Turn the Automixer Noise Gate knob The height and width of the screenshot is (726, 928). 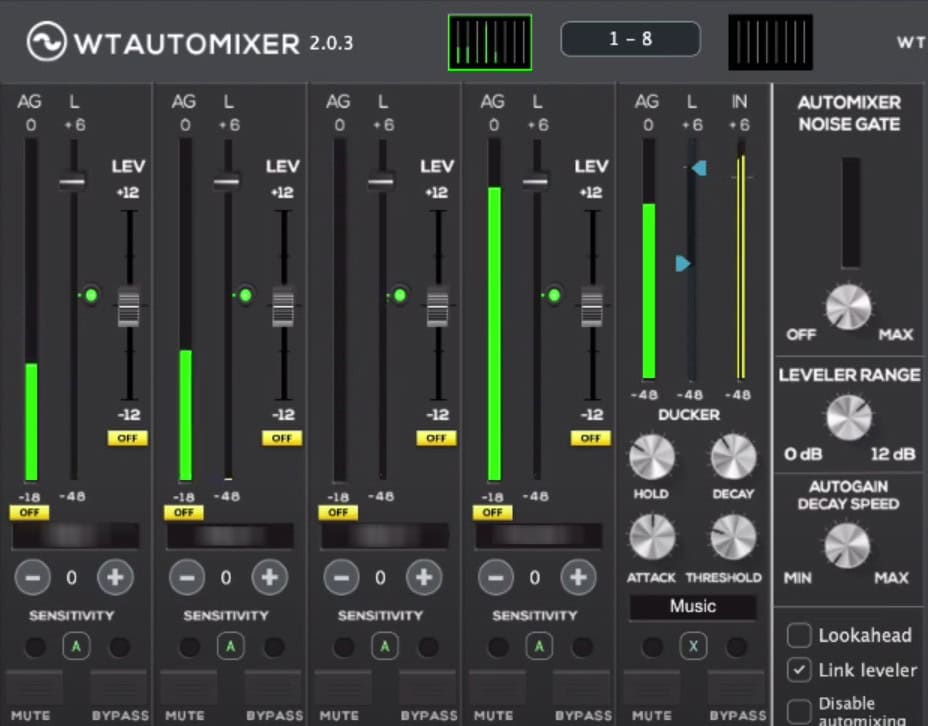[x=849, y=306]
